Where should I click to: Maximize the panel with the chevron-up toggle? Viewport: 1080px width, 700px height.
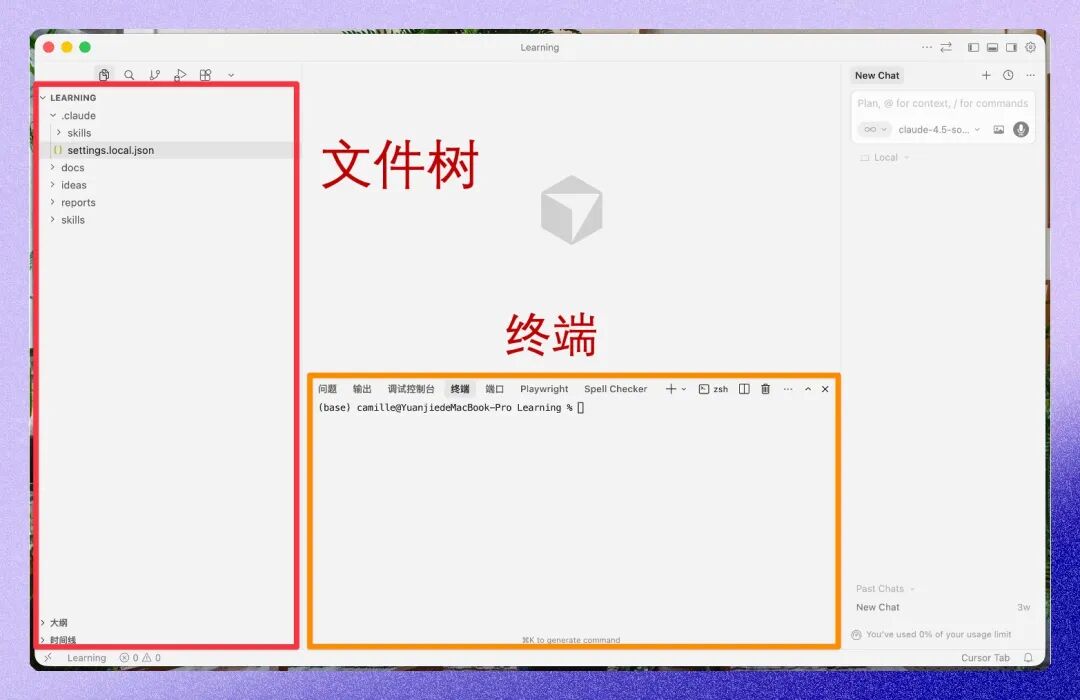[x=808, y=389]
